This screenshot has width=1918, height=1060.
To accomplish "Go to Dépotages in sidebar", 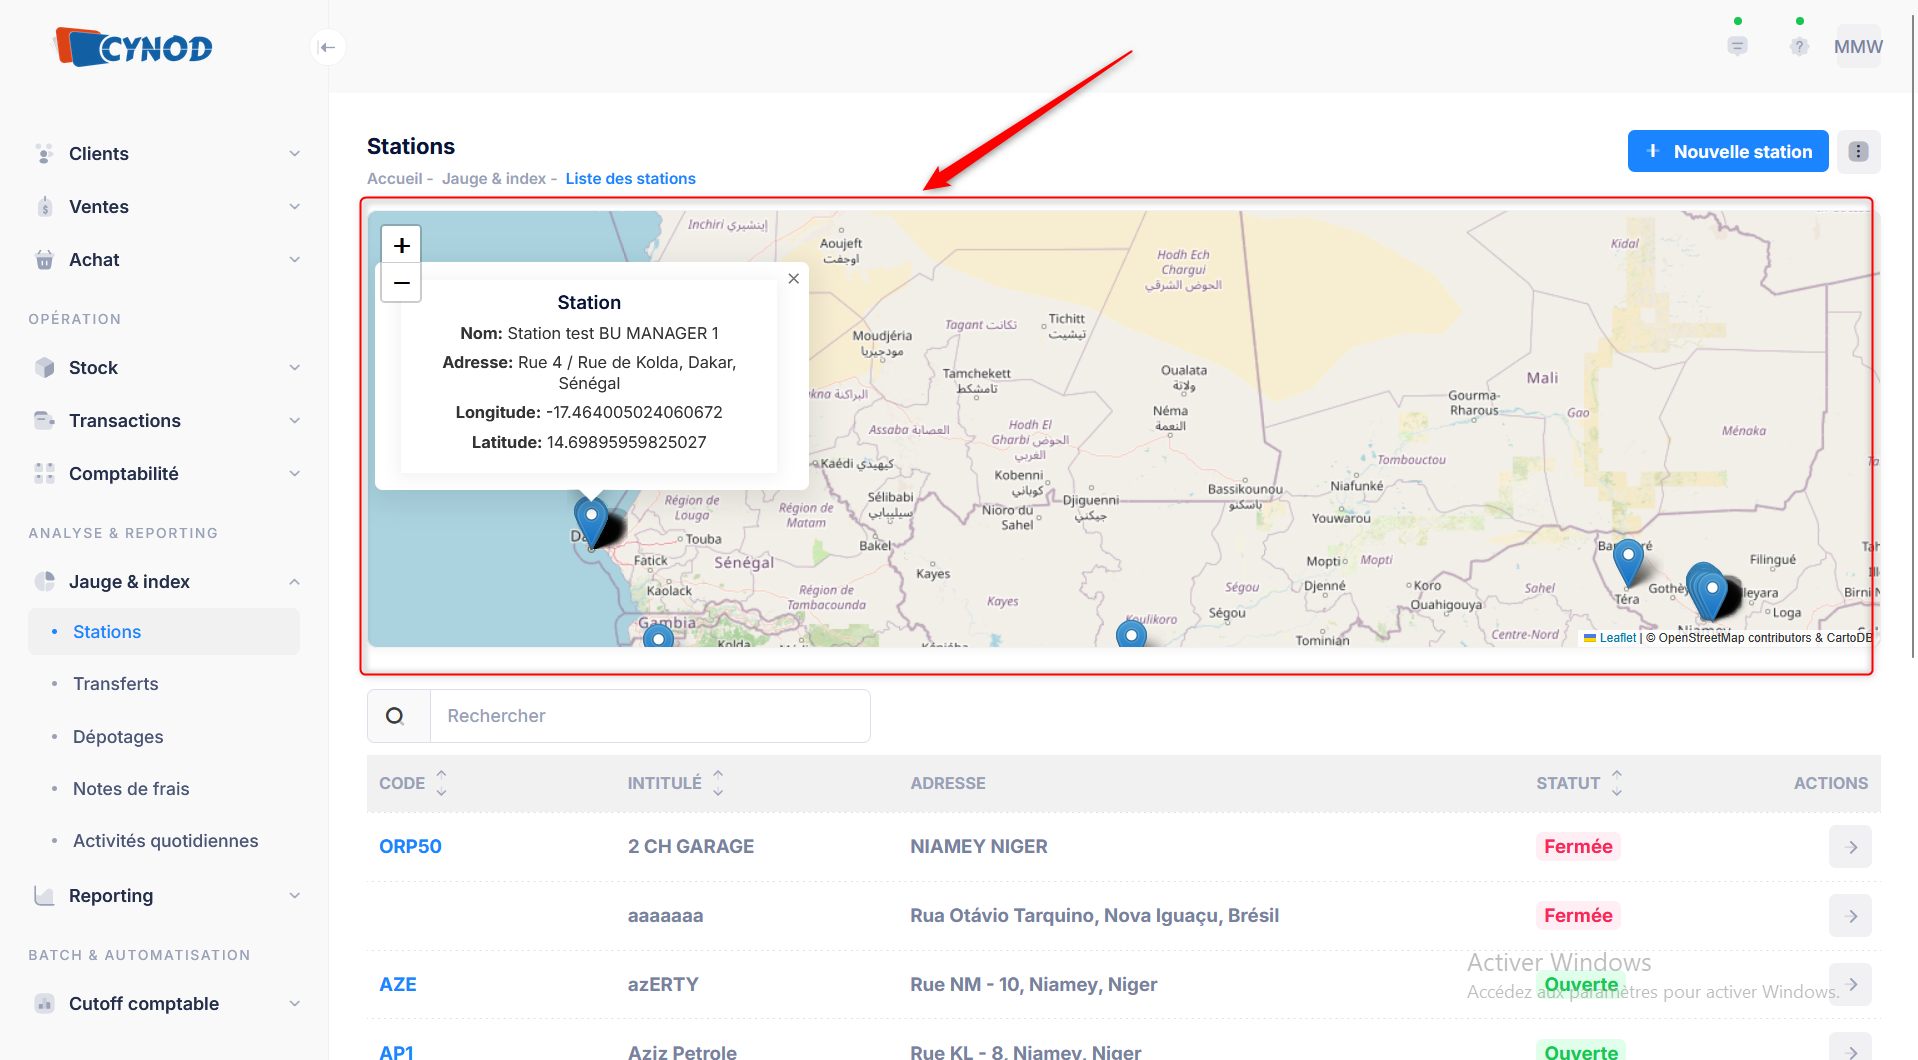I will click(x=118, y=737).
